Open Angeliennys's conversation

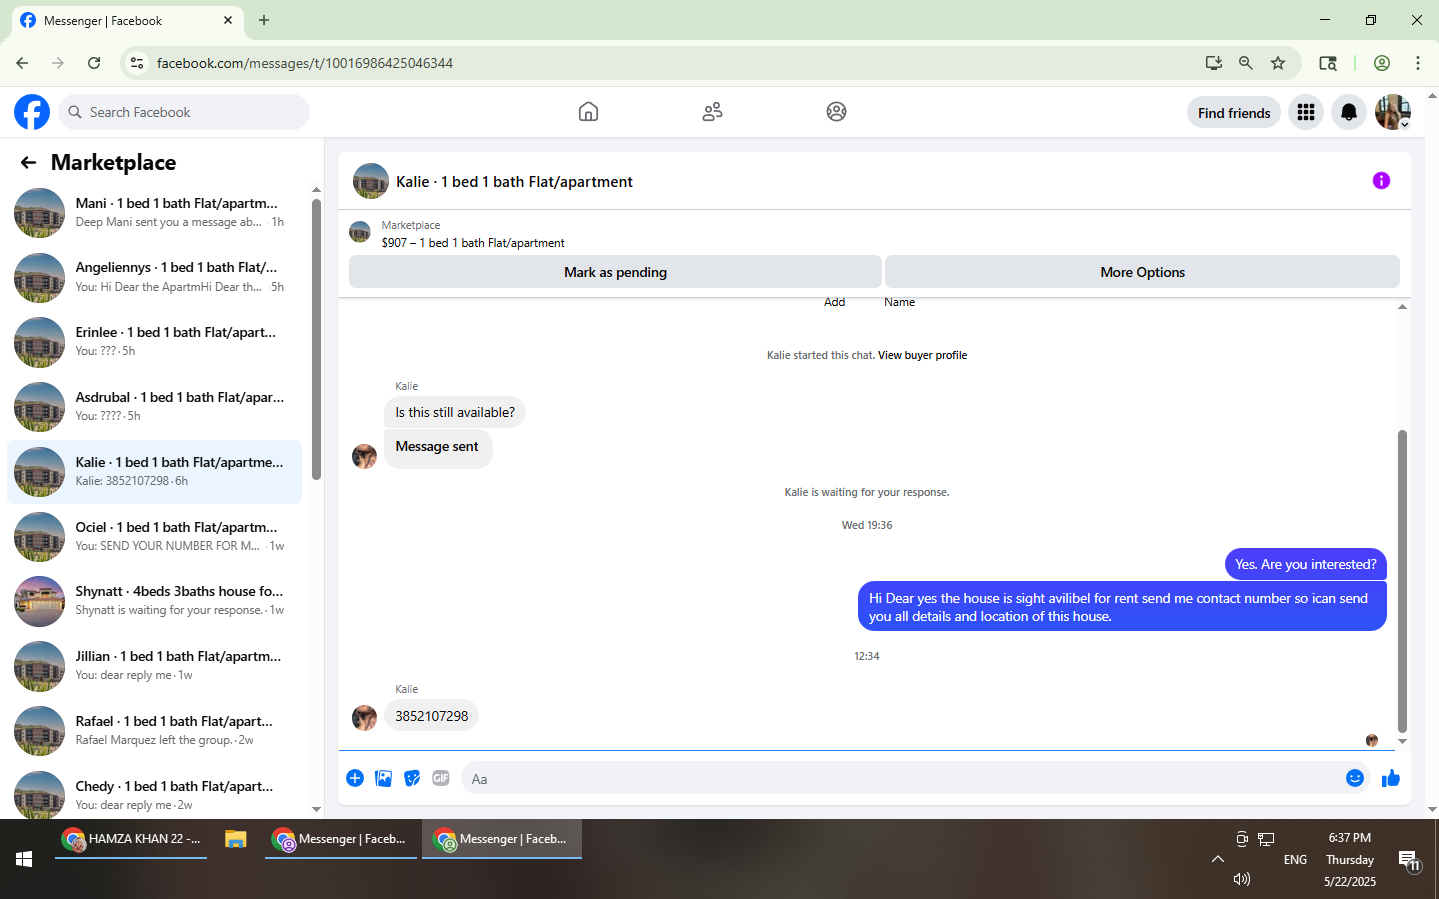pyautogui.click(x=155, y=278)
